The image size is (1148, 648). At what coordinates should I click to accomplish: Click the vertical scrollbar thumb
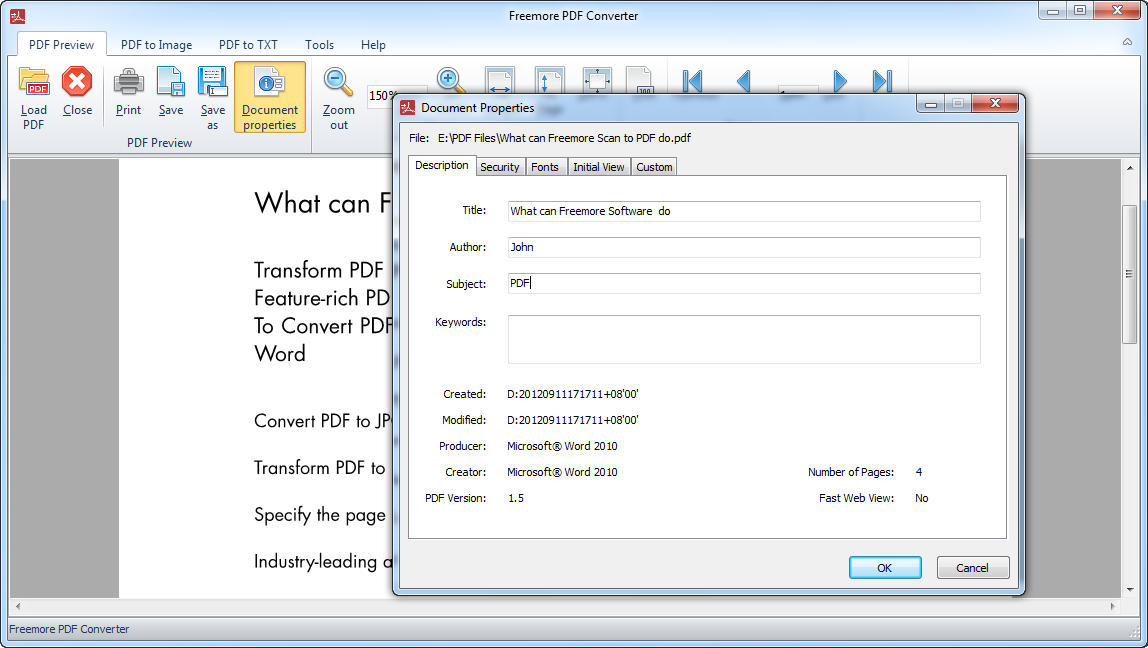tap(1130, 275)
